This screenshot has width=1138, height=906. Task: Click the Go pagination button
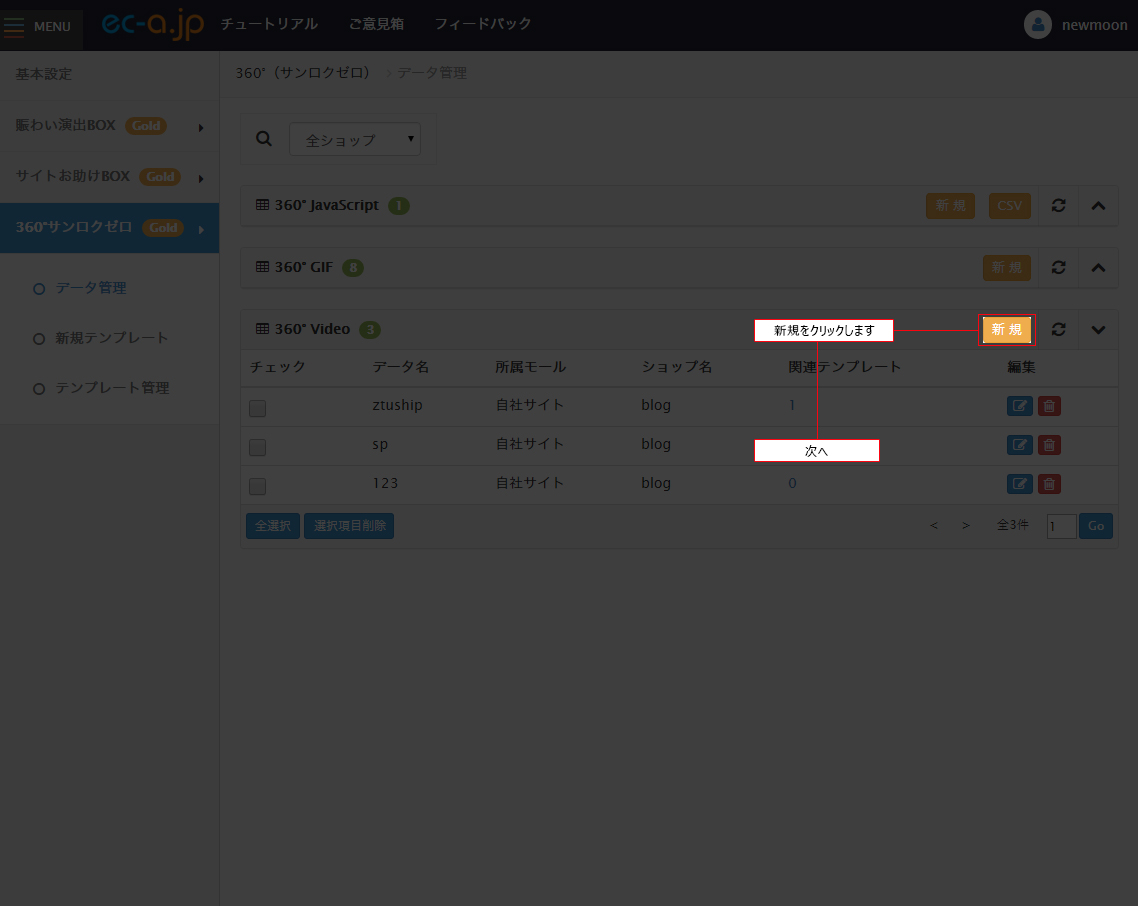click(x=1096, y=526)
